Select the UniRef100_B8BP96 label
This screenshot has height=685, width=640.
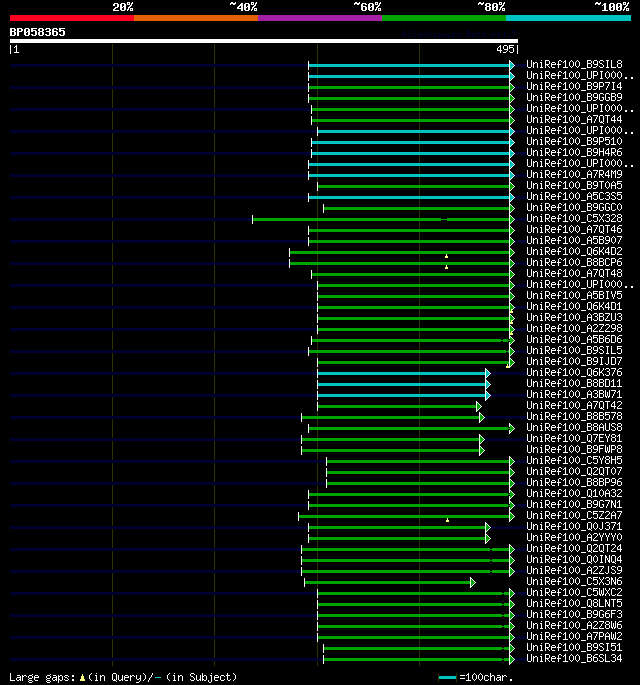tap(574, 483)
